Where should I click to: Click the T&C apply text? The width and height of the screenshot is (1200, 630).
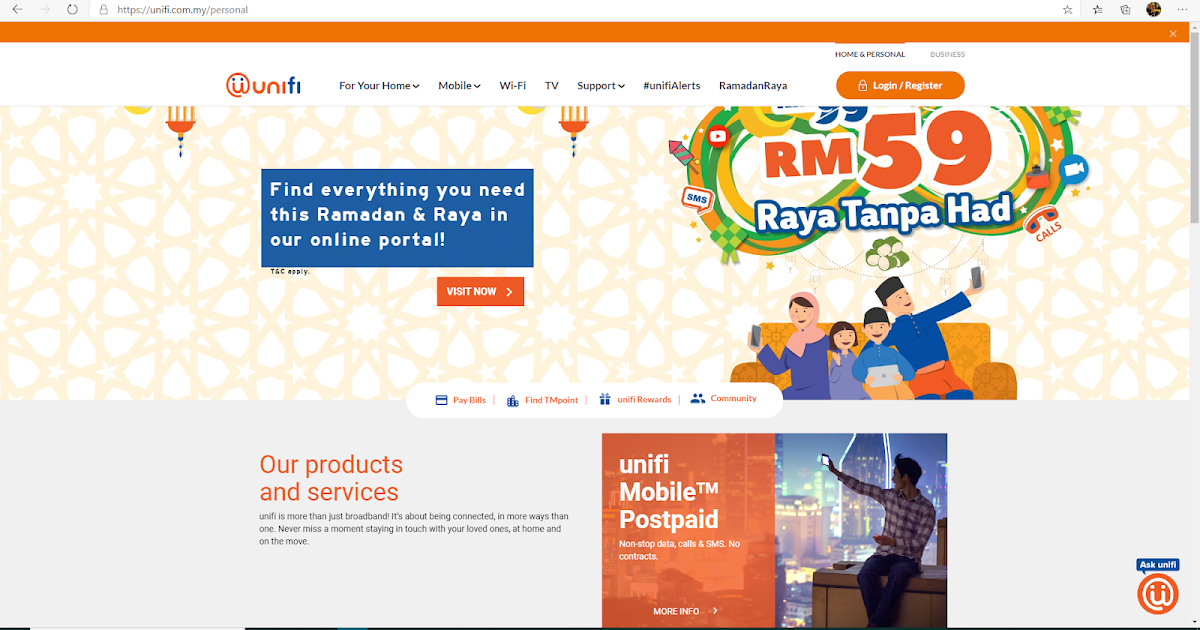tap(290, 272)
